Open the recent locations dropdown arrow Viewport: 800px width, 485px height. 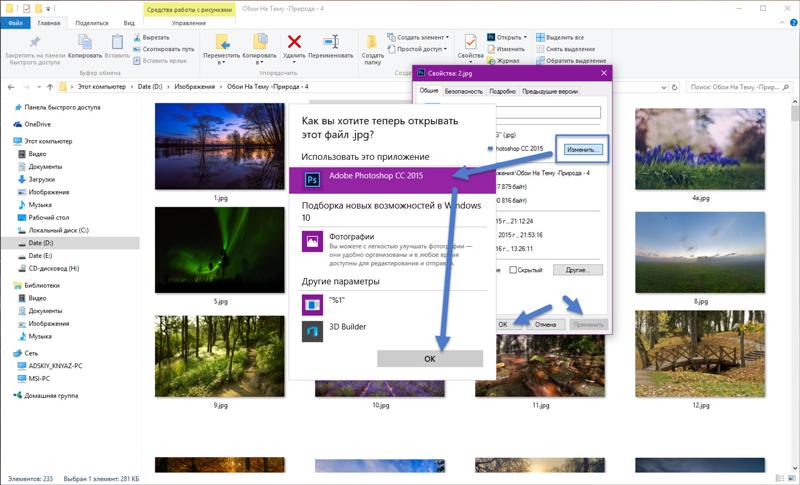[39, 87]
